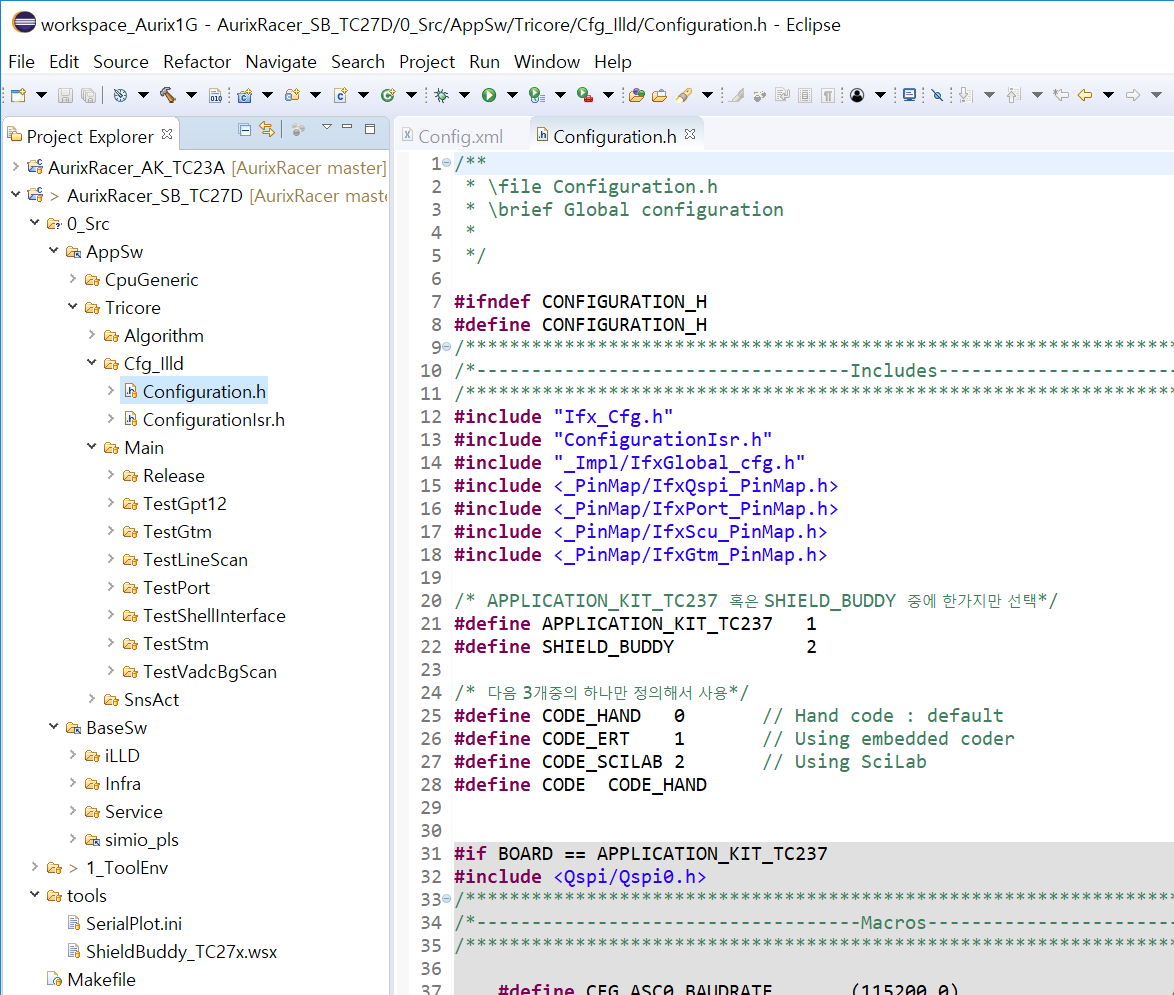Close the Configuration.h editor tab
The height and width of the screenshot is (995, 1174).
click(690, 134)
